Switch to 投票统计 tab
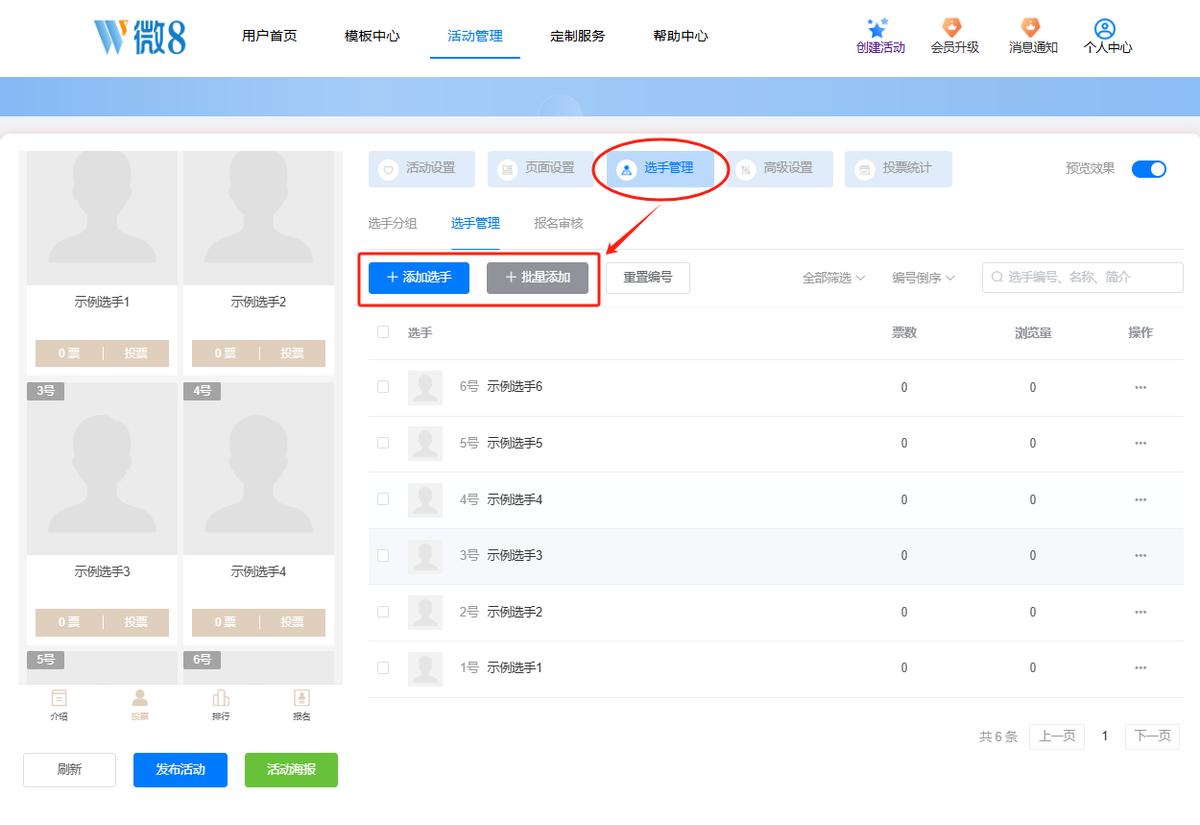This screenshot has width=1200, height=825. (898, 169)
